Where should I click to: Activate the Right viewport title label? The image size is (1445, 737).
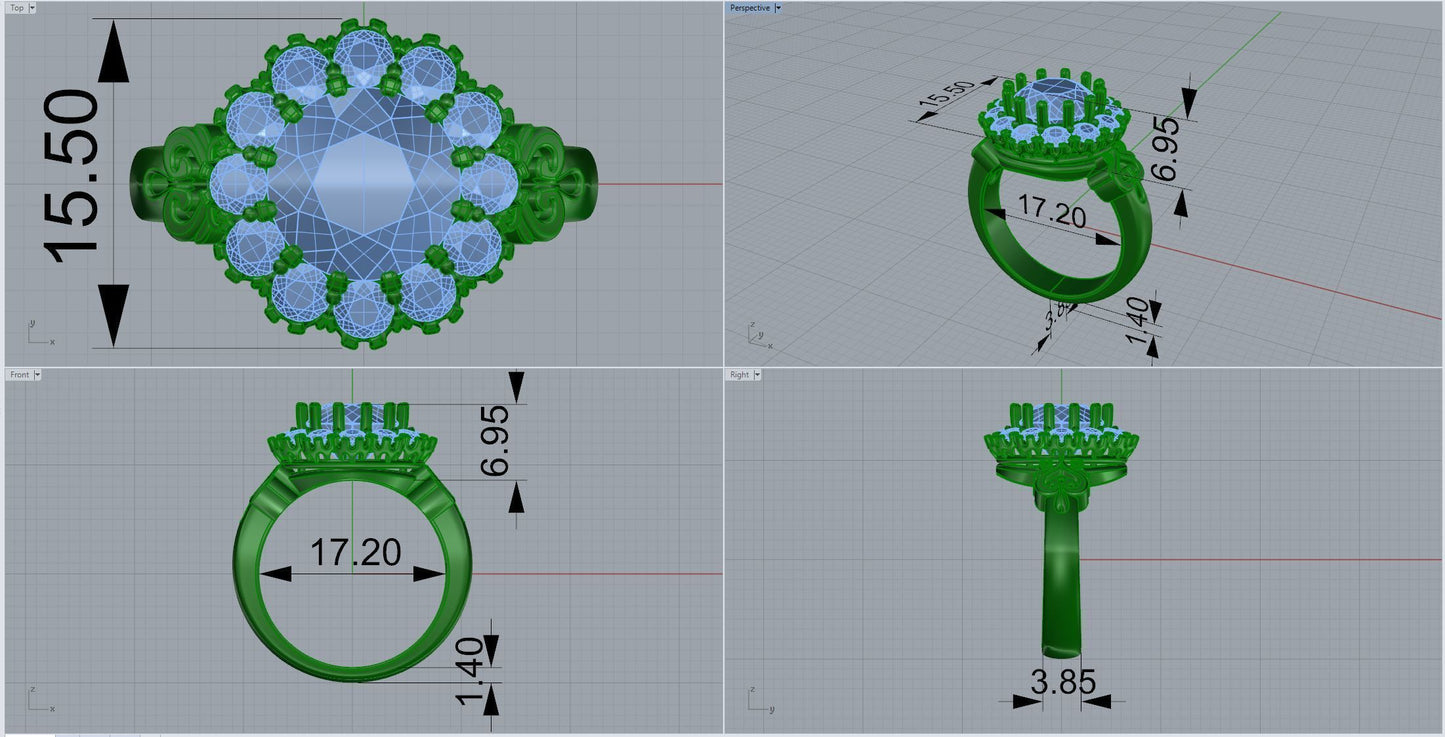point(739,375)
